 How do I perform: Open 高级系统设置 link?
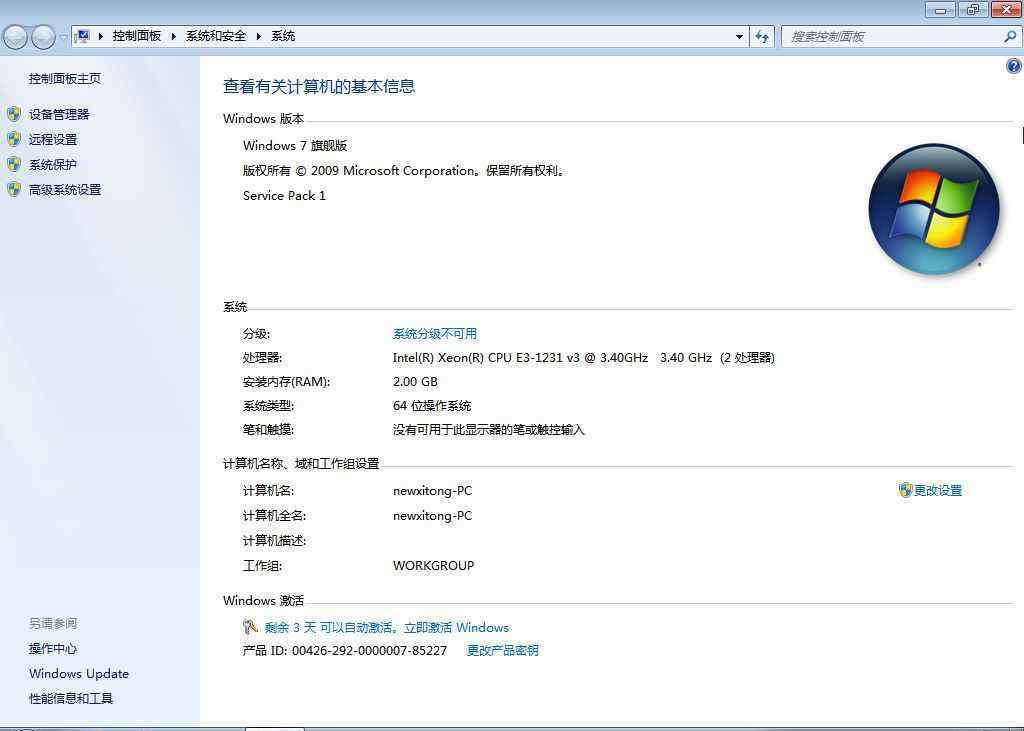(x=65, y=189)
